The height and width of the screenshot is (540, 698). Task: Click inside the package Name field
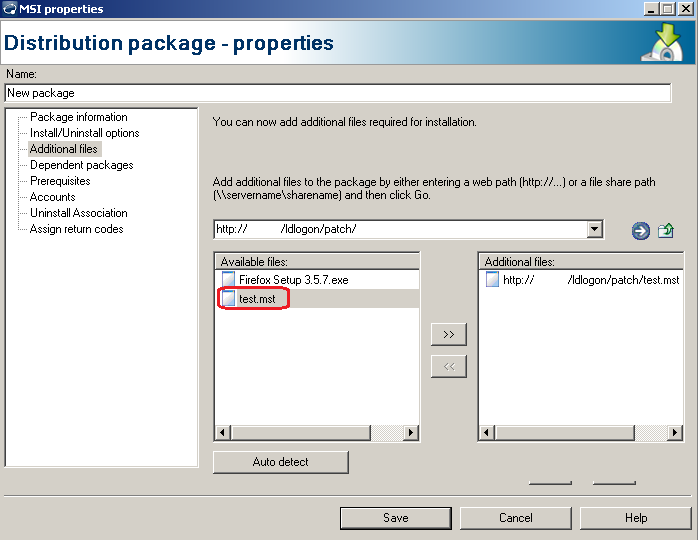coord(336,93)
